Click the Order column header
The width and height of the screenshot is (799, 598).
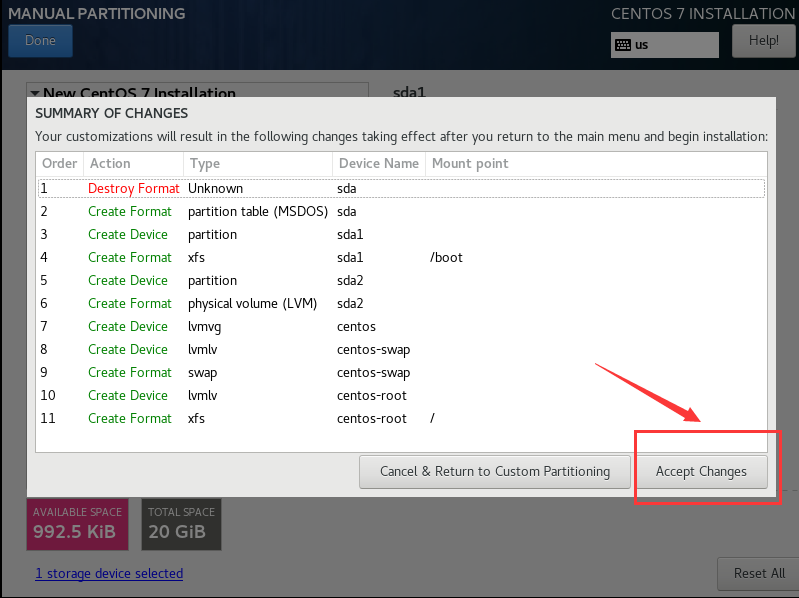(x=60, y=164)
